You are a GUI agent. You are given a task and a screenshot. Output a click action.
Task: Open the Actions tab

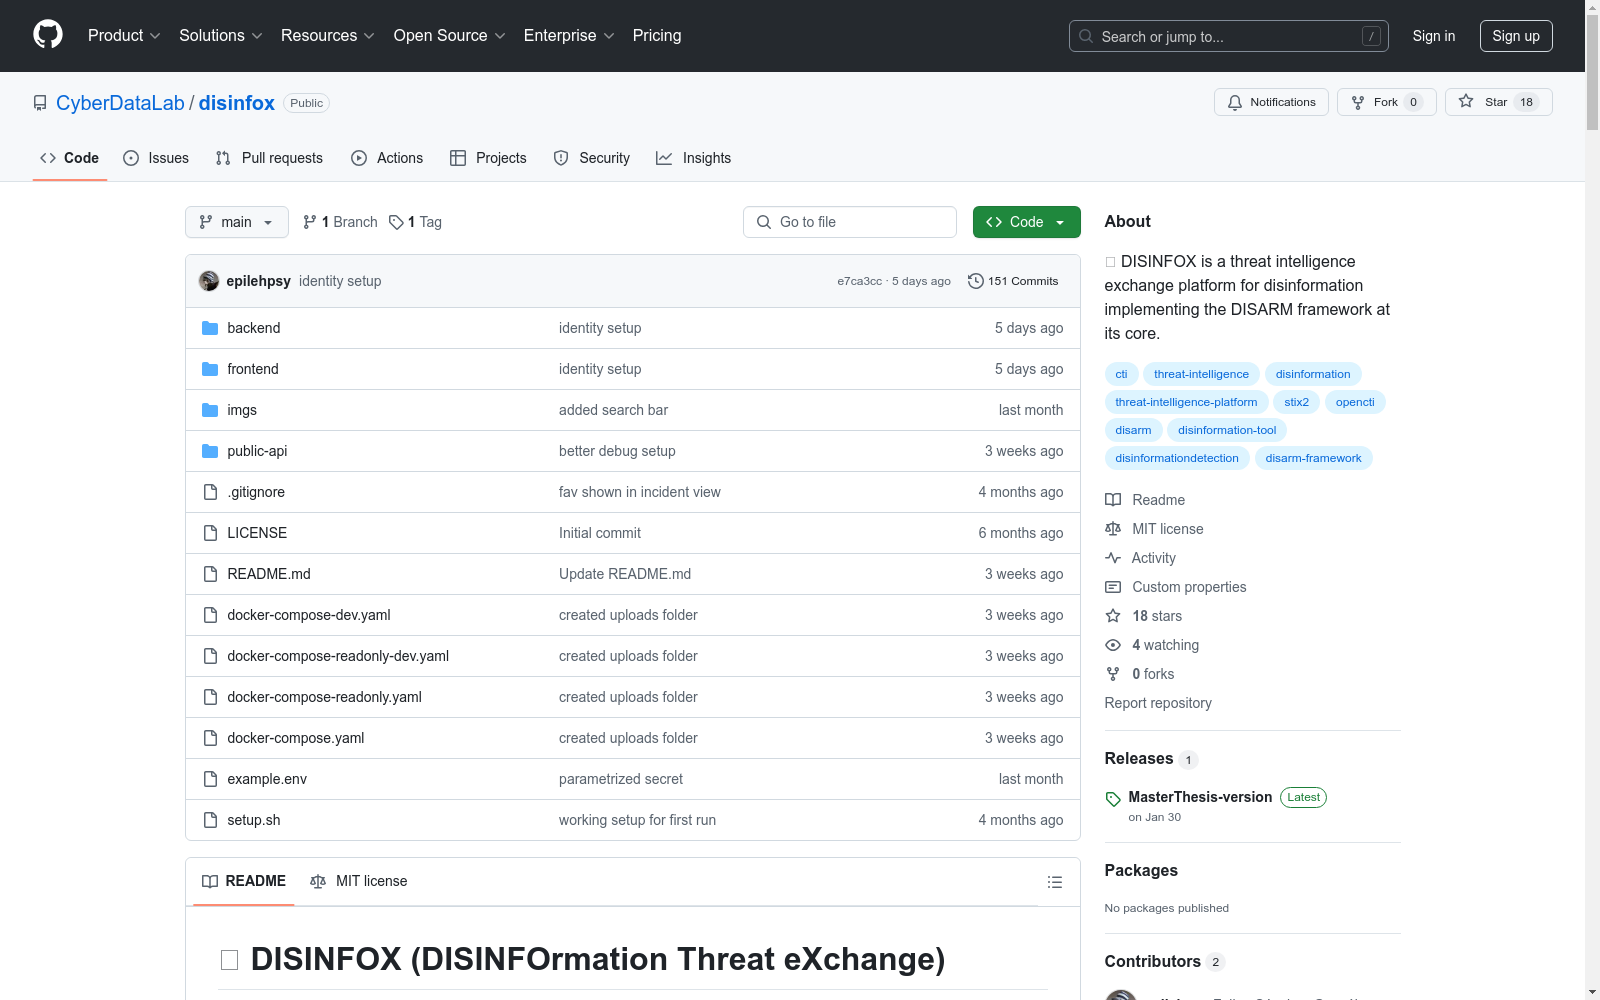387,158
